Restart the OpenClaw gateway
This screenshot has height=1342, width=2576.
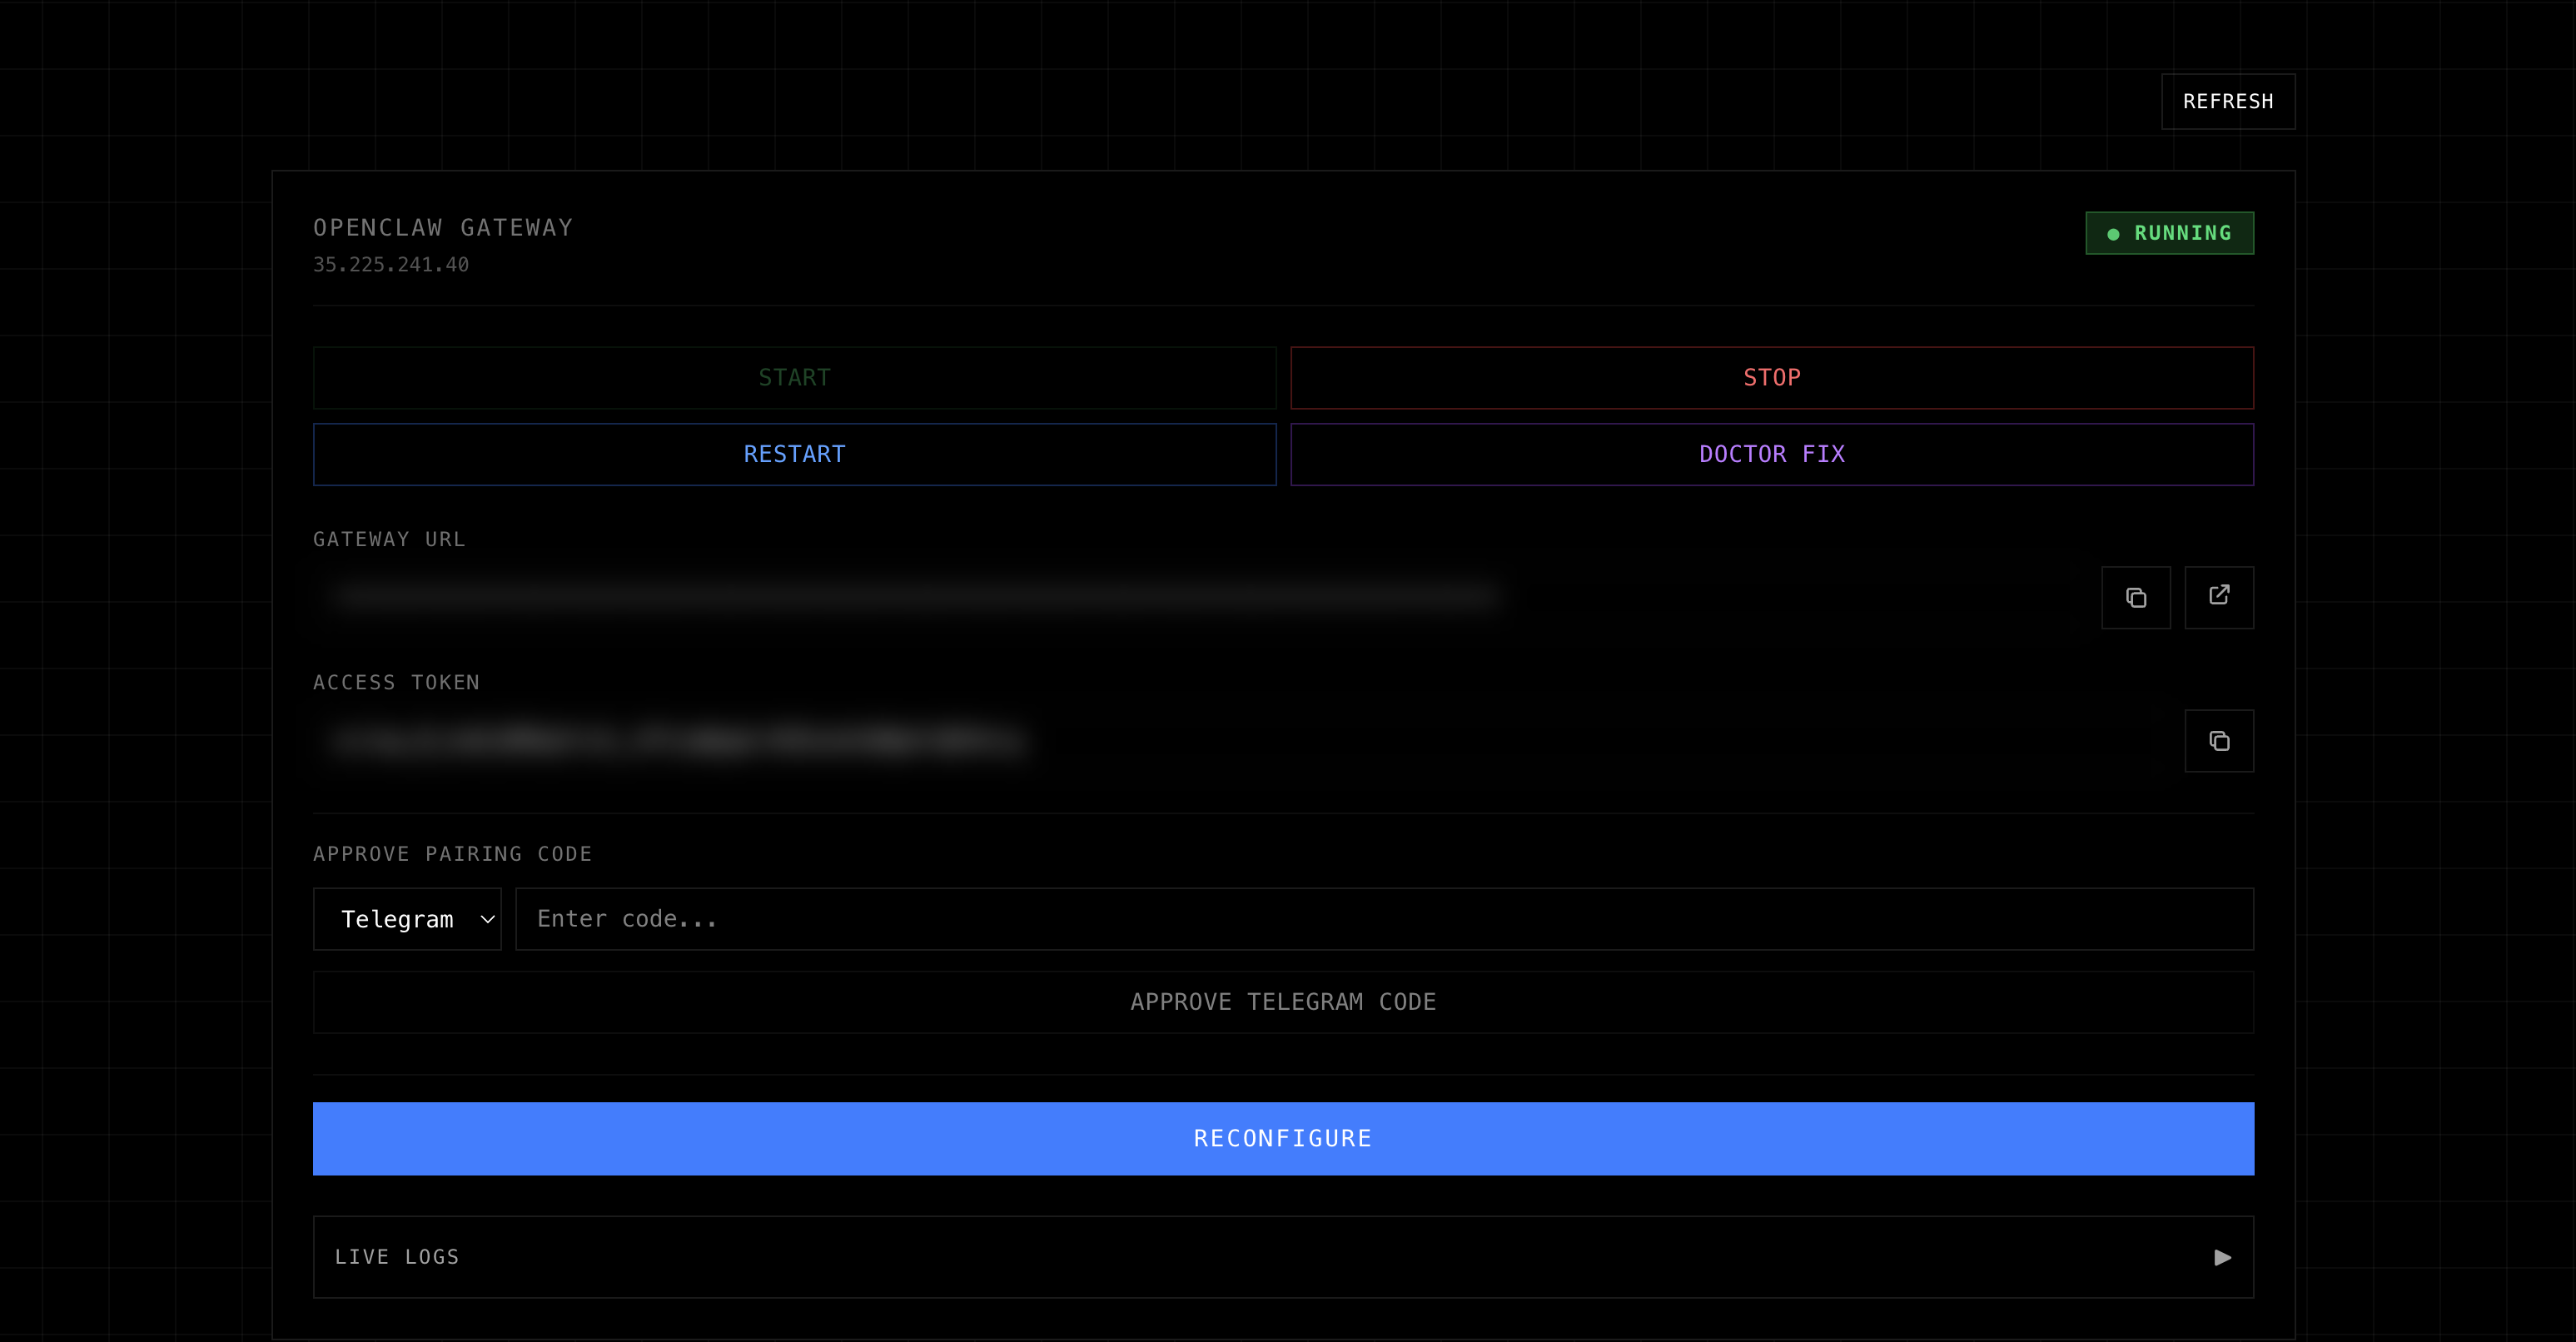(x=794, y=454)
